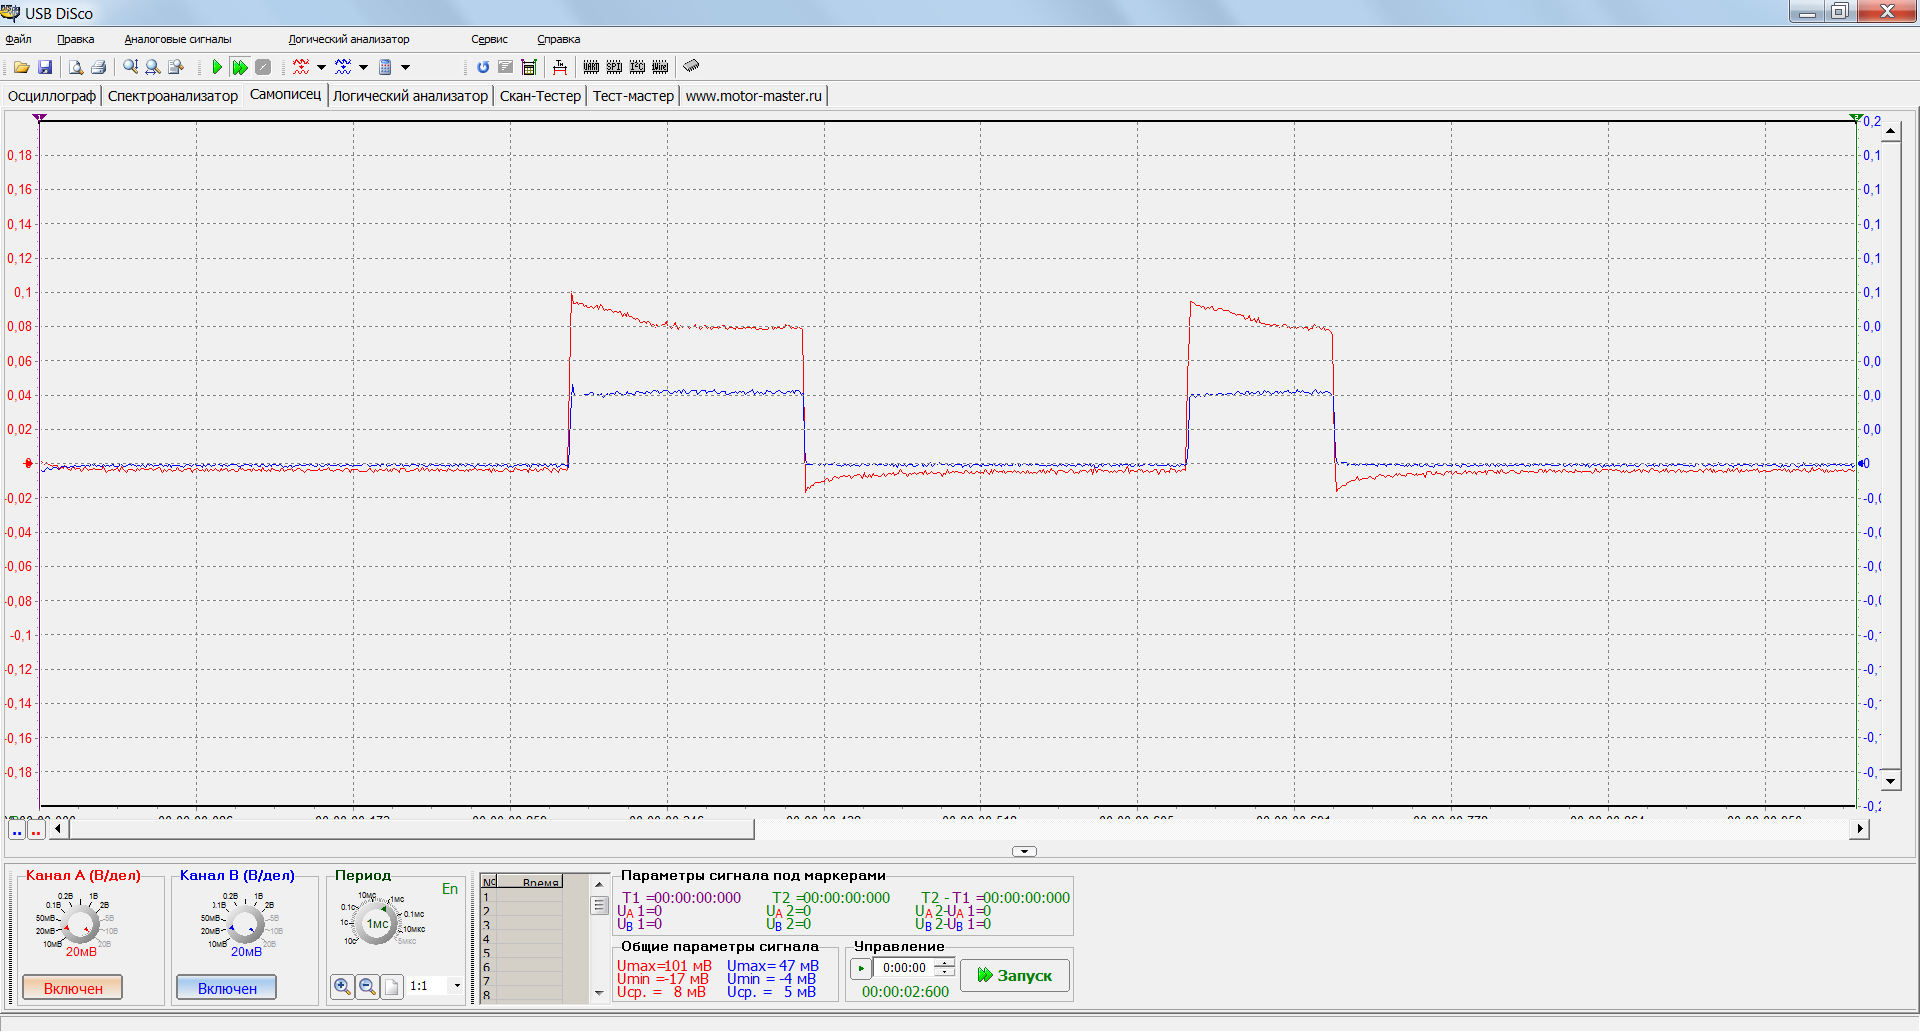The height and width of the screenshot is (1032, 1920).
Task: Click the I2C decoder toolbar icon
Action: pos(637,67)
